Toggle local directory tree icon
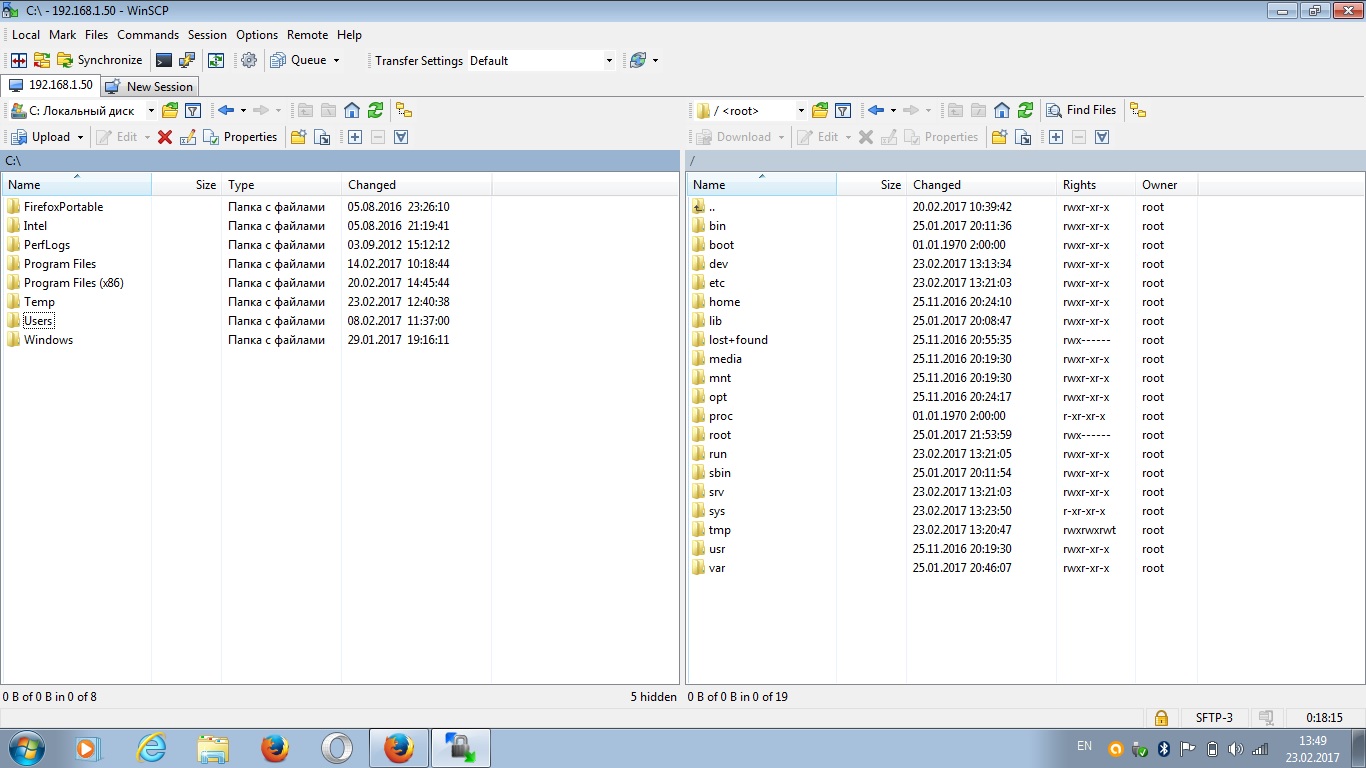Viewport: 1366px width, 768px height. tap(403, 110)
